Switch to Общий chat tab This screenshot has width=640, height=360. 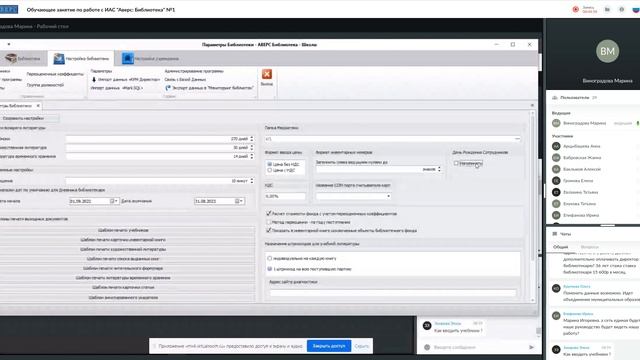[560, 247]
